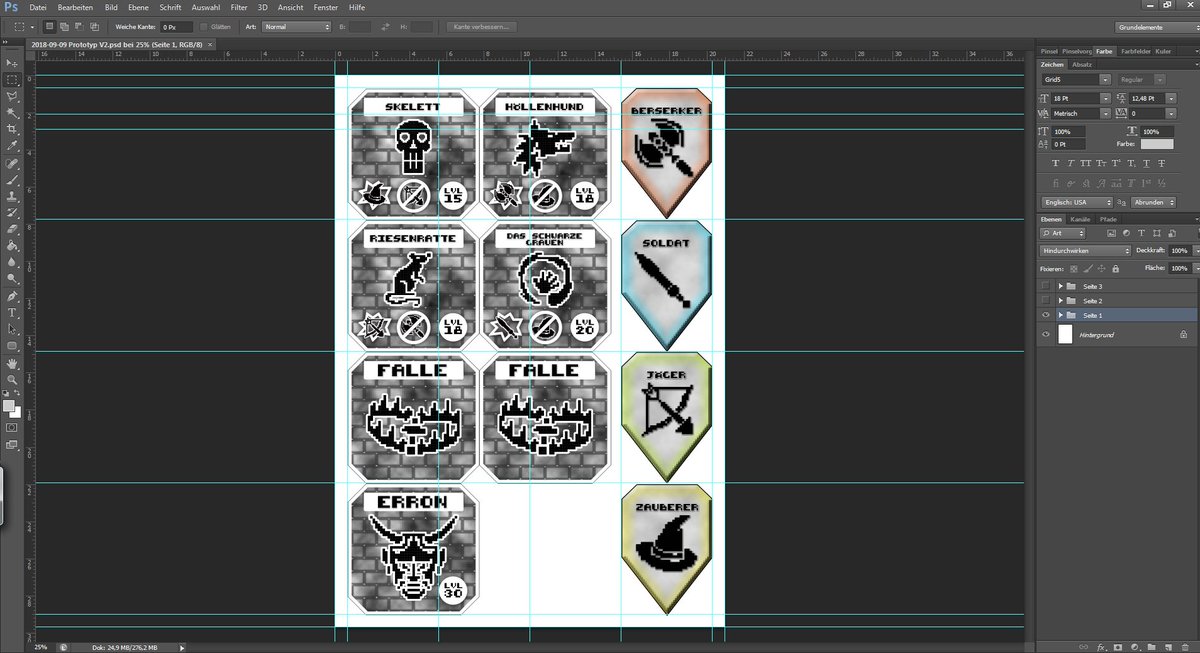Open anti-aliasing dropdown Abrunden

[1153, 202]
